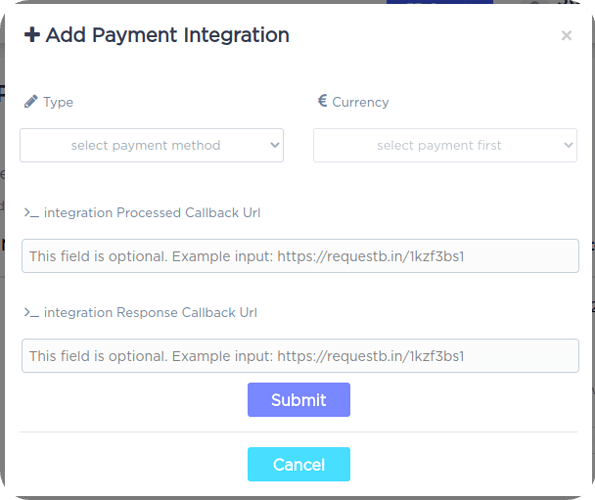Submit the payment integration form
The height and width of the screenshot is (500, 595).
point(299,400)
